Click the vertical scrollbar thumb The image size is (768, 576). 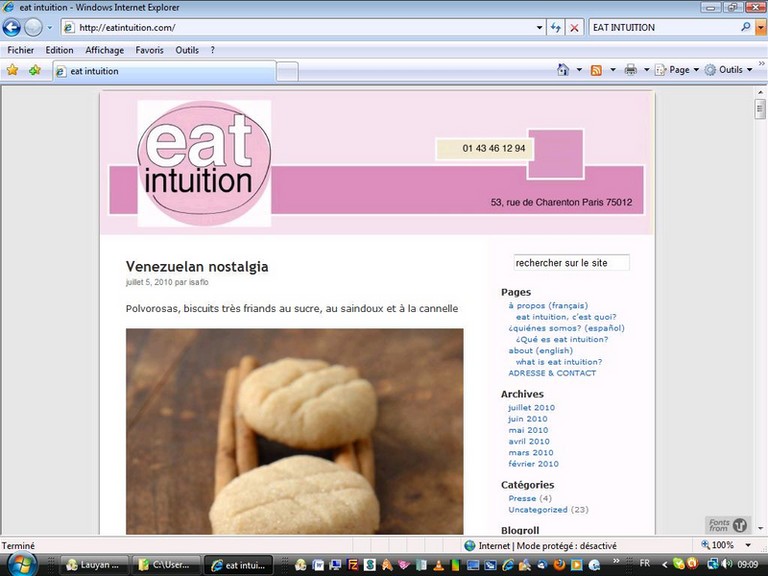click(x=760, y=109)
